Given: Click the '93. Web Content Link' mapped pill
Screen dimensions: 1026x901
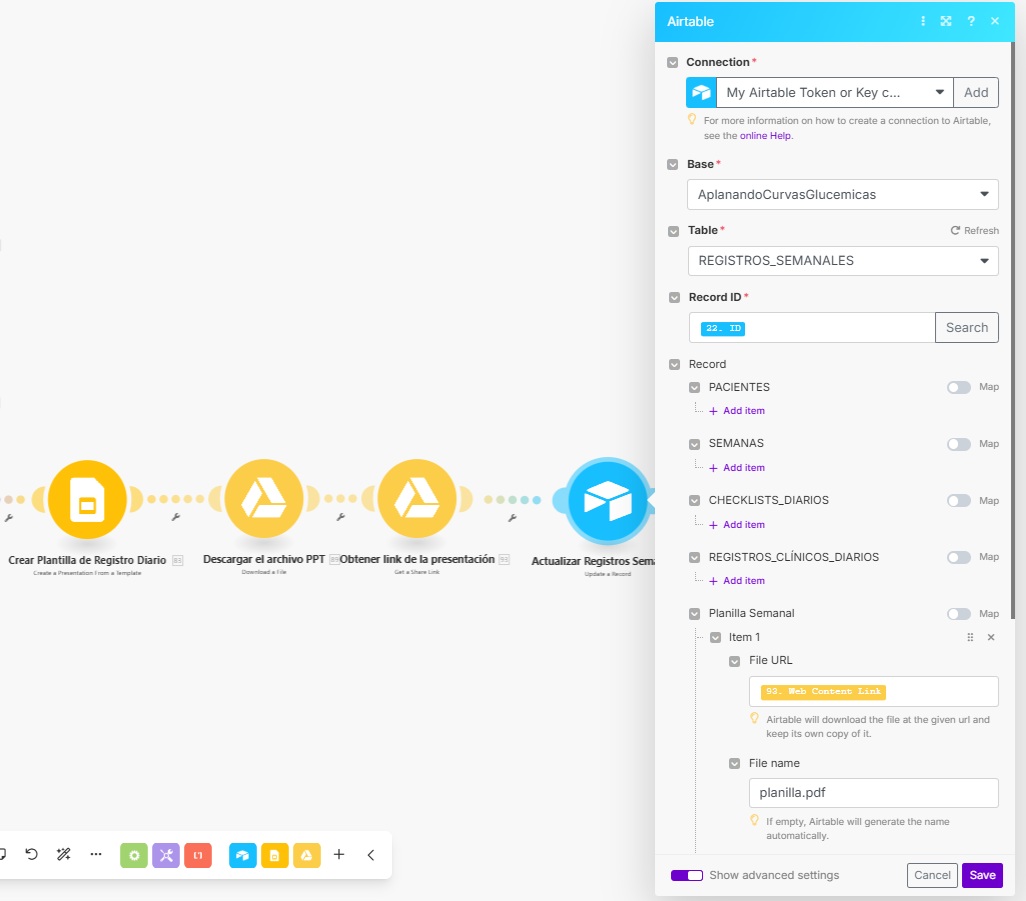Looking at the screenshot, I should [823, 692].
